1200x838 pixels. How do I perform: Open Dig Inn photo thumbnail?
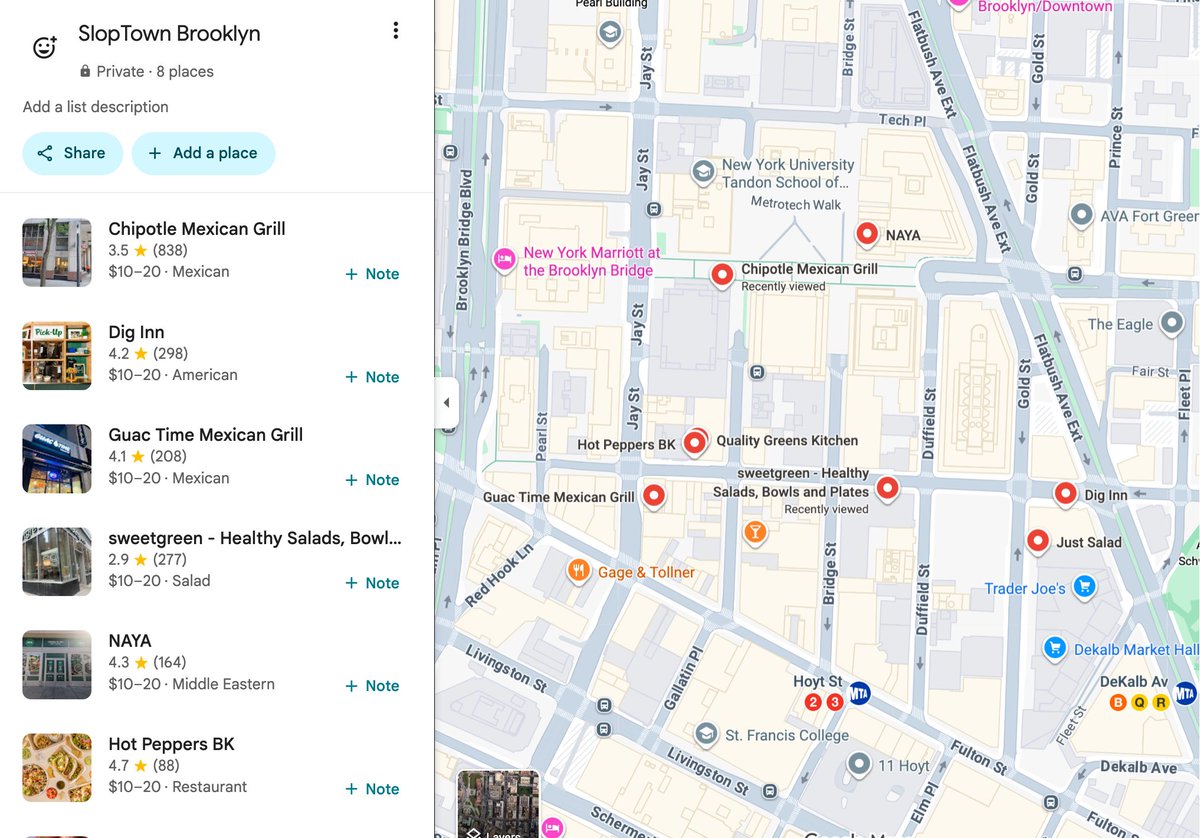(57, 356)
